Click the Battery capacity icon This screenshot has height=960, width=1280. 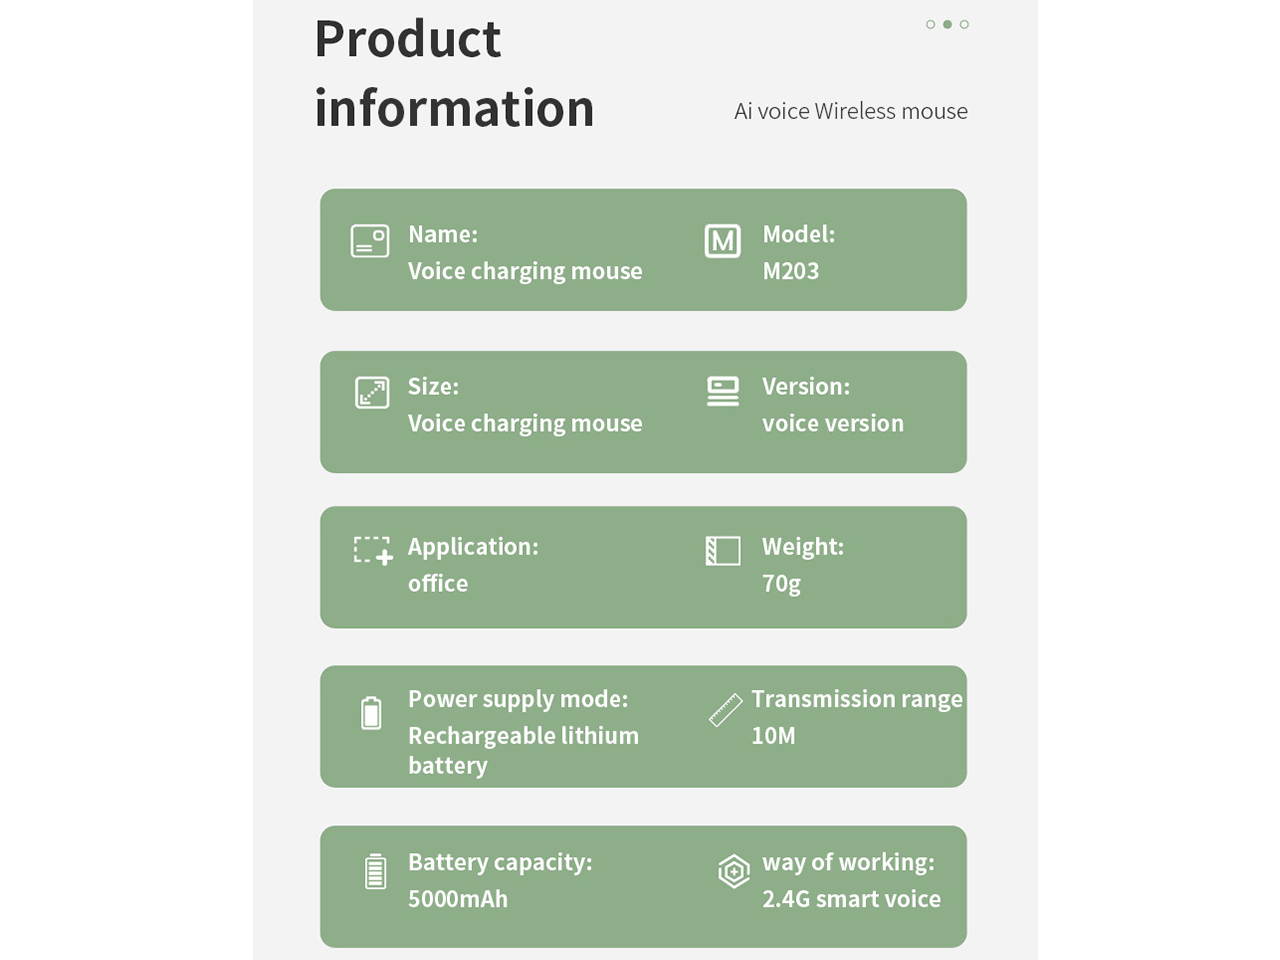click(375, 871)
